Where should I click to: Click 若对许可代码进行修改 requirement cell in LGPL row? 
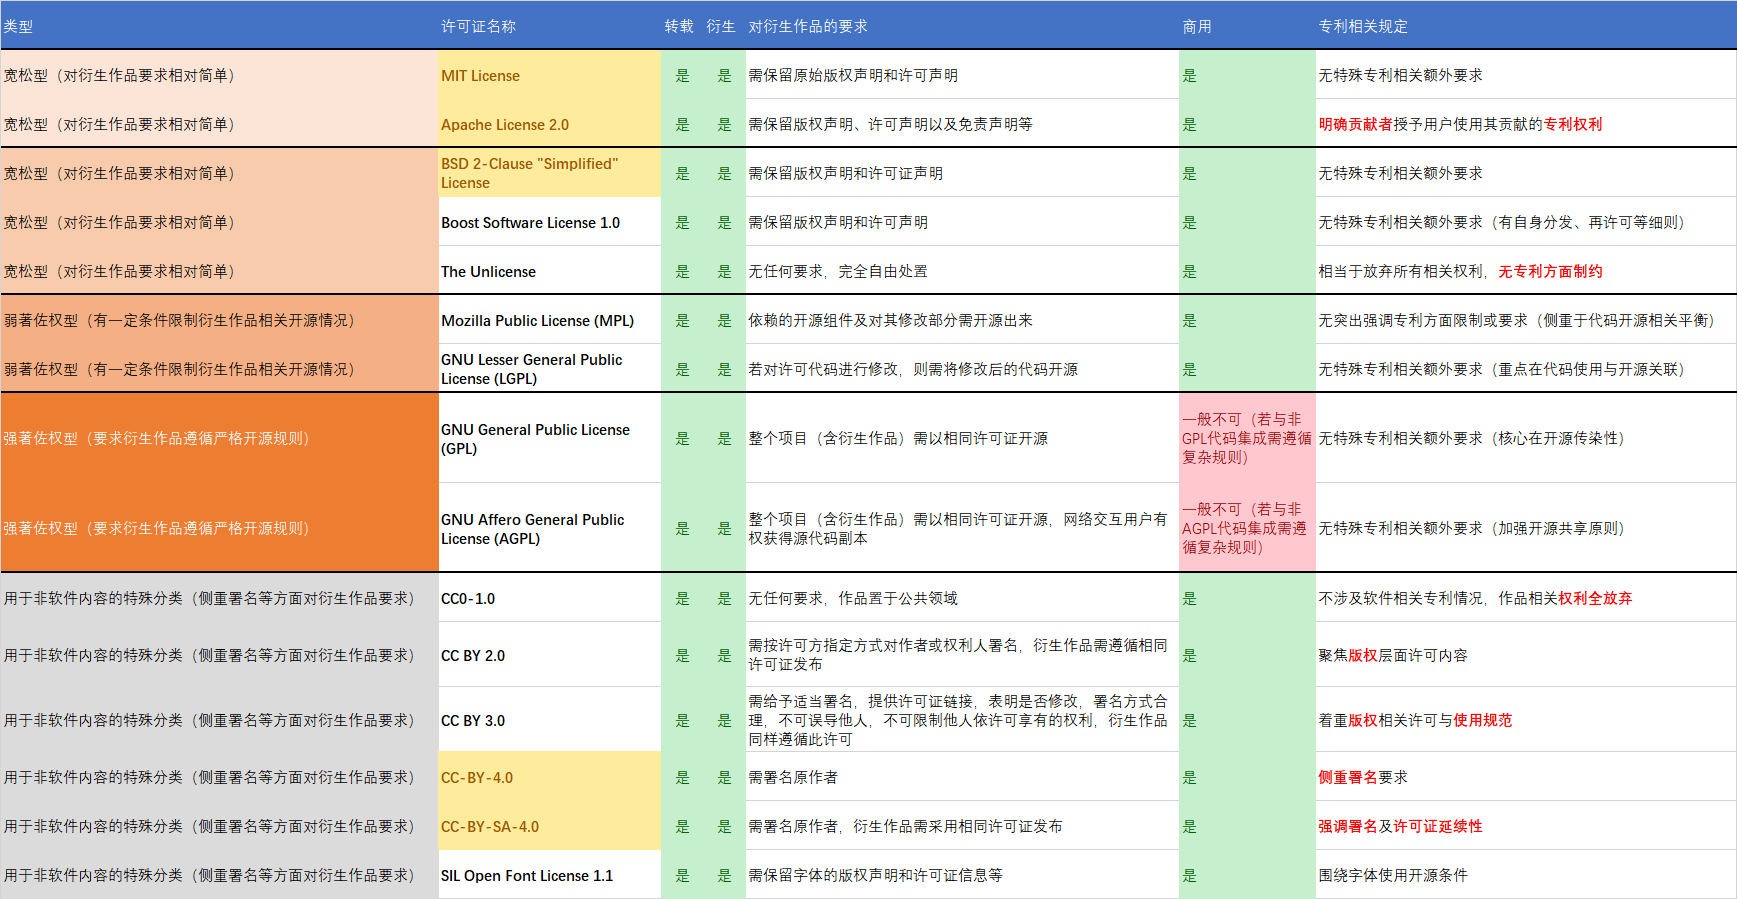pyautogui.click(x=962, y=369)
